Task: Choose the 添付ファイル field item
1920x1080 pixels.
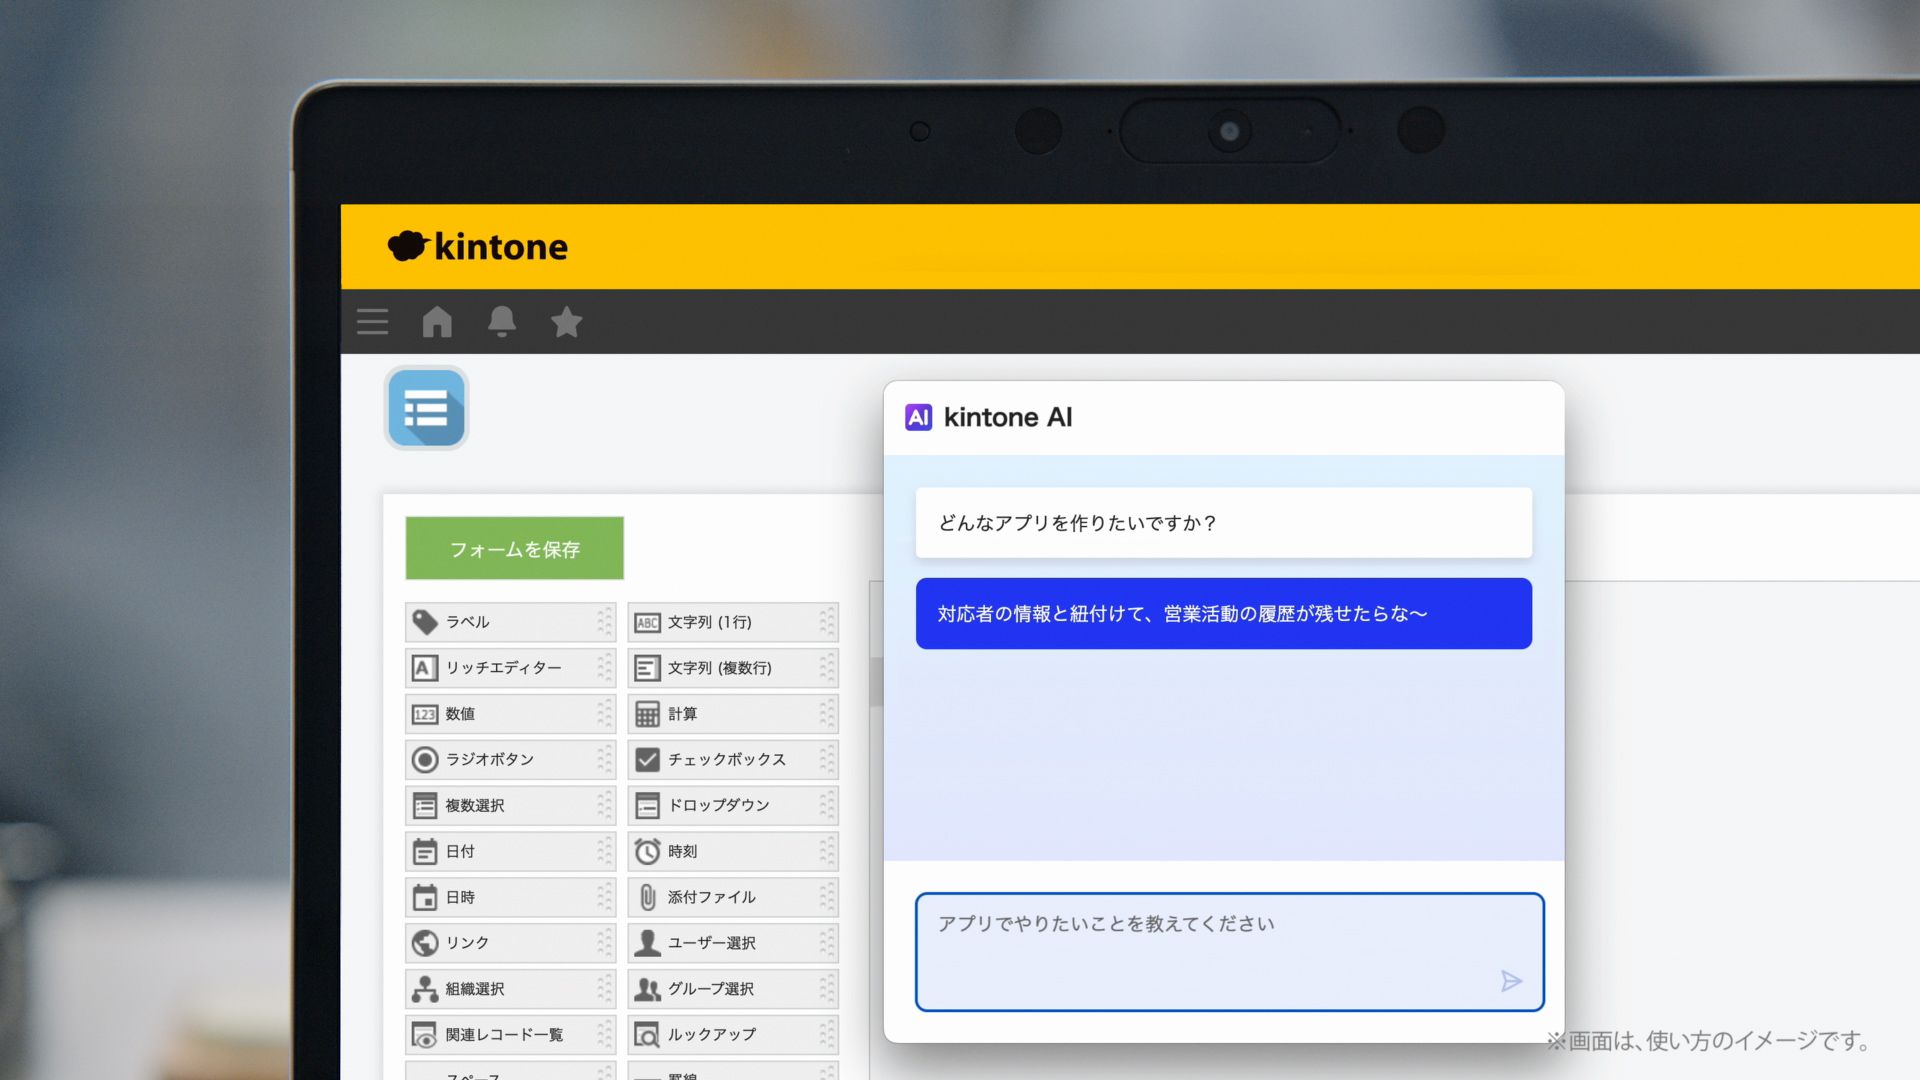Action: [x=733, y=898]
